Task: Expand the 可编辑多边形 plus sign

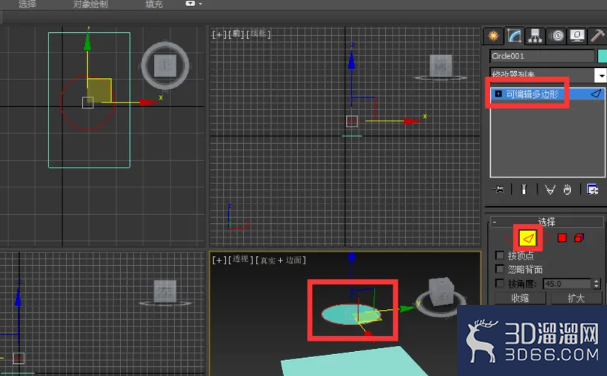Action: click(x=498, y=94)
